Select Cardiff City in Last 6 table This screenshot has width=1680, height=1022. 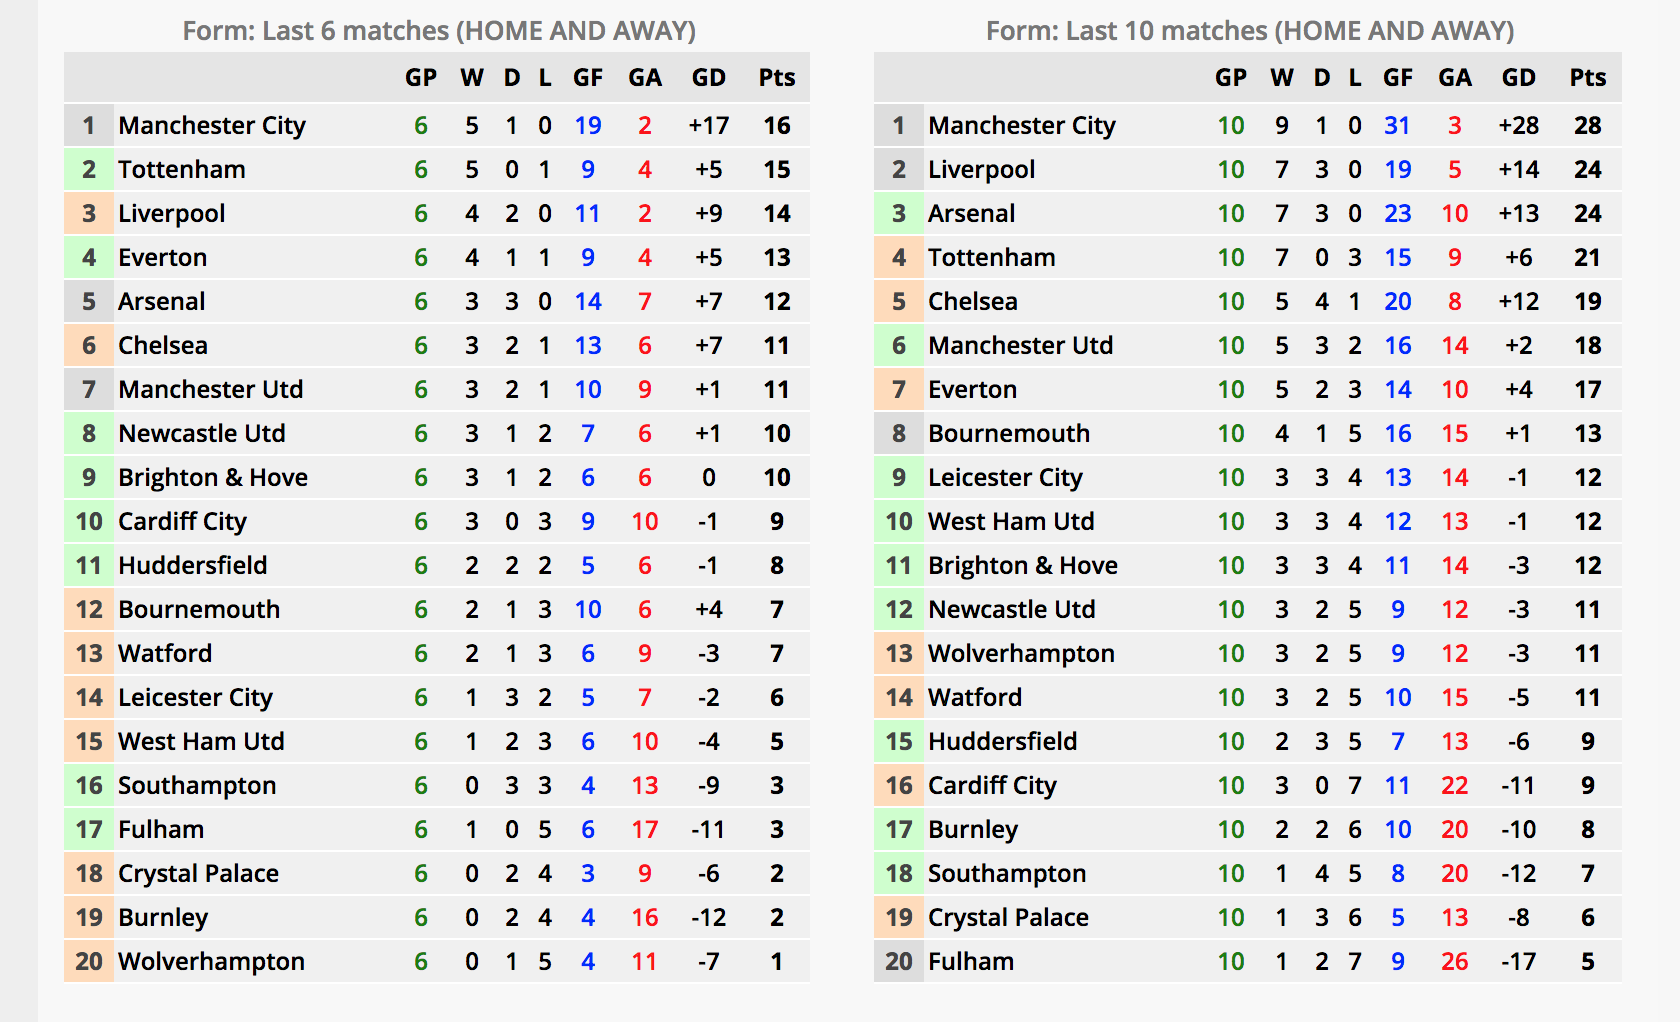182,522
